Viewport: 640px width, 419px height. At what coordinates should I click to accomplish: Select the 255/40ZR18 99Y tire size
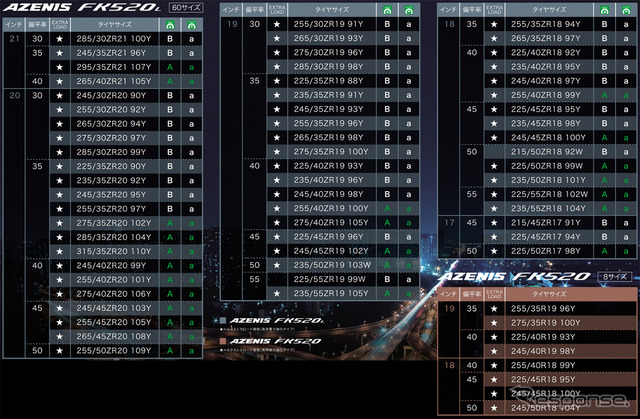point(545,95)
